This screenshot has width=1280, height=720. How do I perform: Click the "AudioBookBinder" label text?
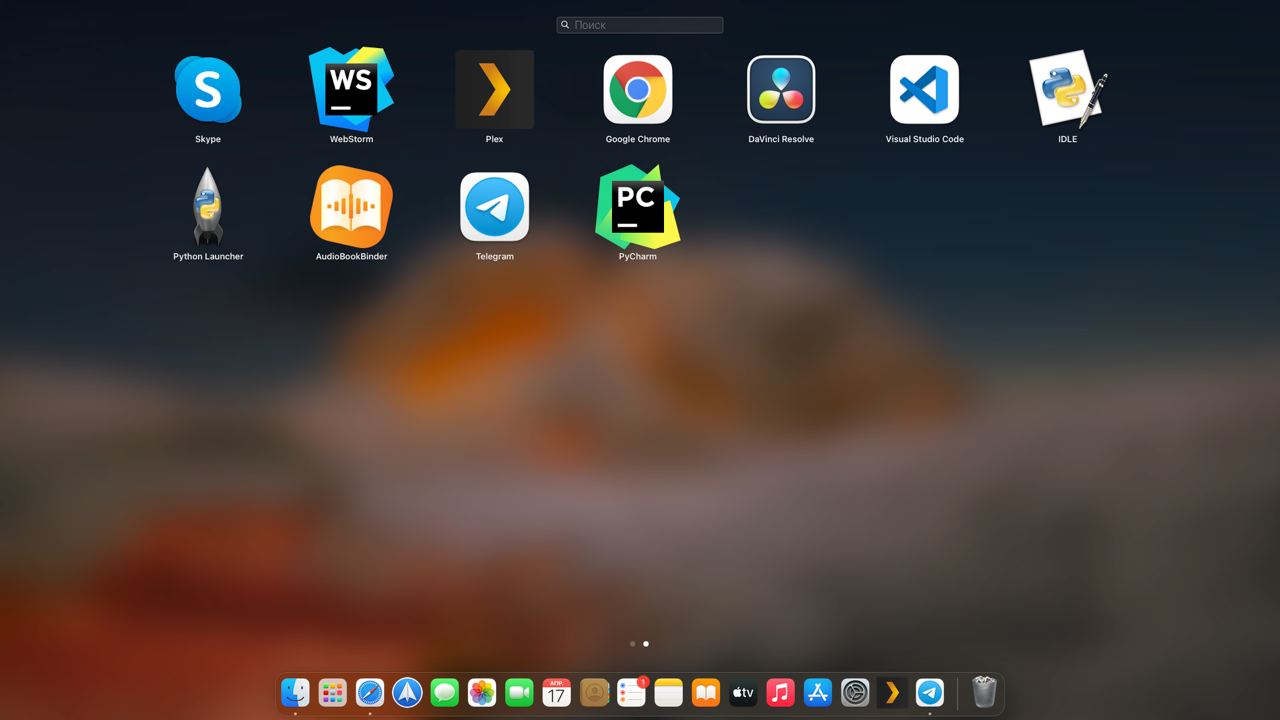tap(351, 256)
